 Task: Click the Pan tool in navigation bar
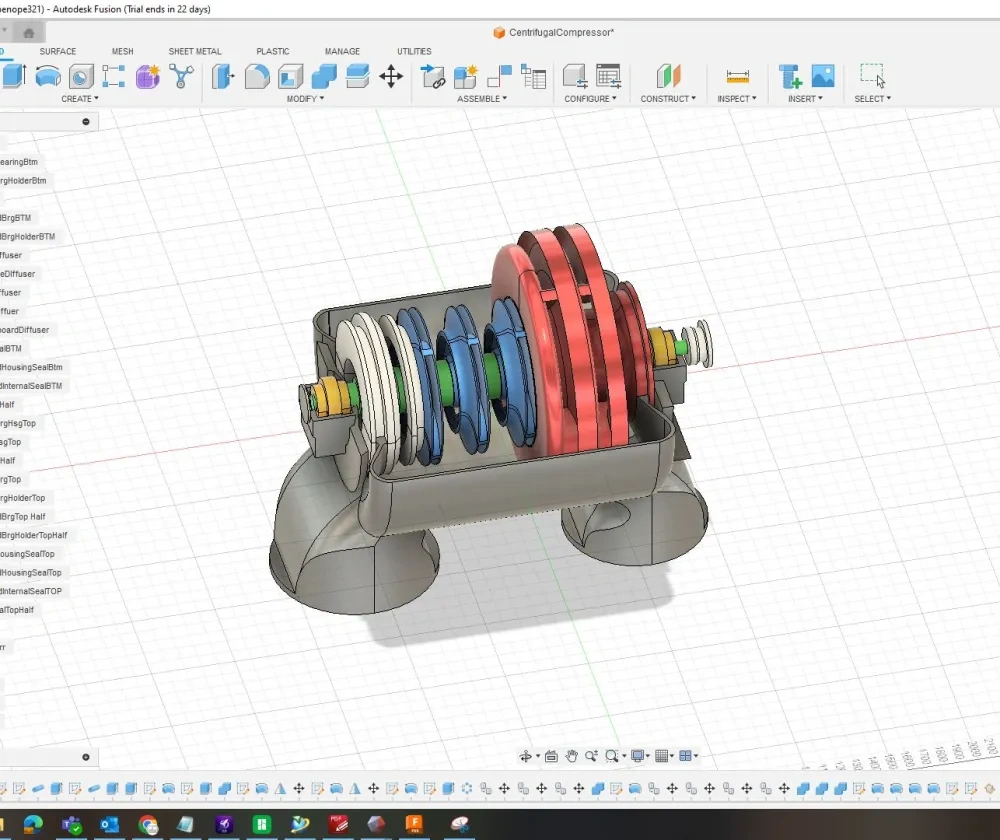[571, 756]
